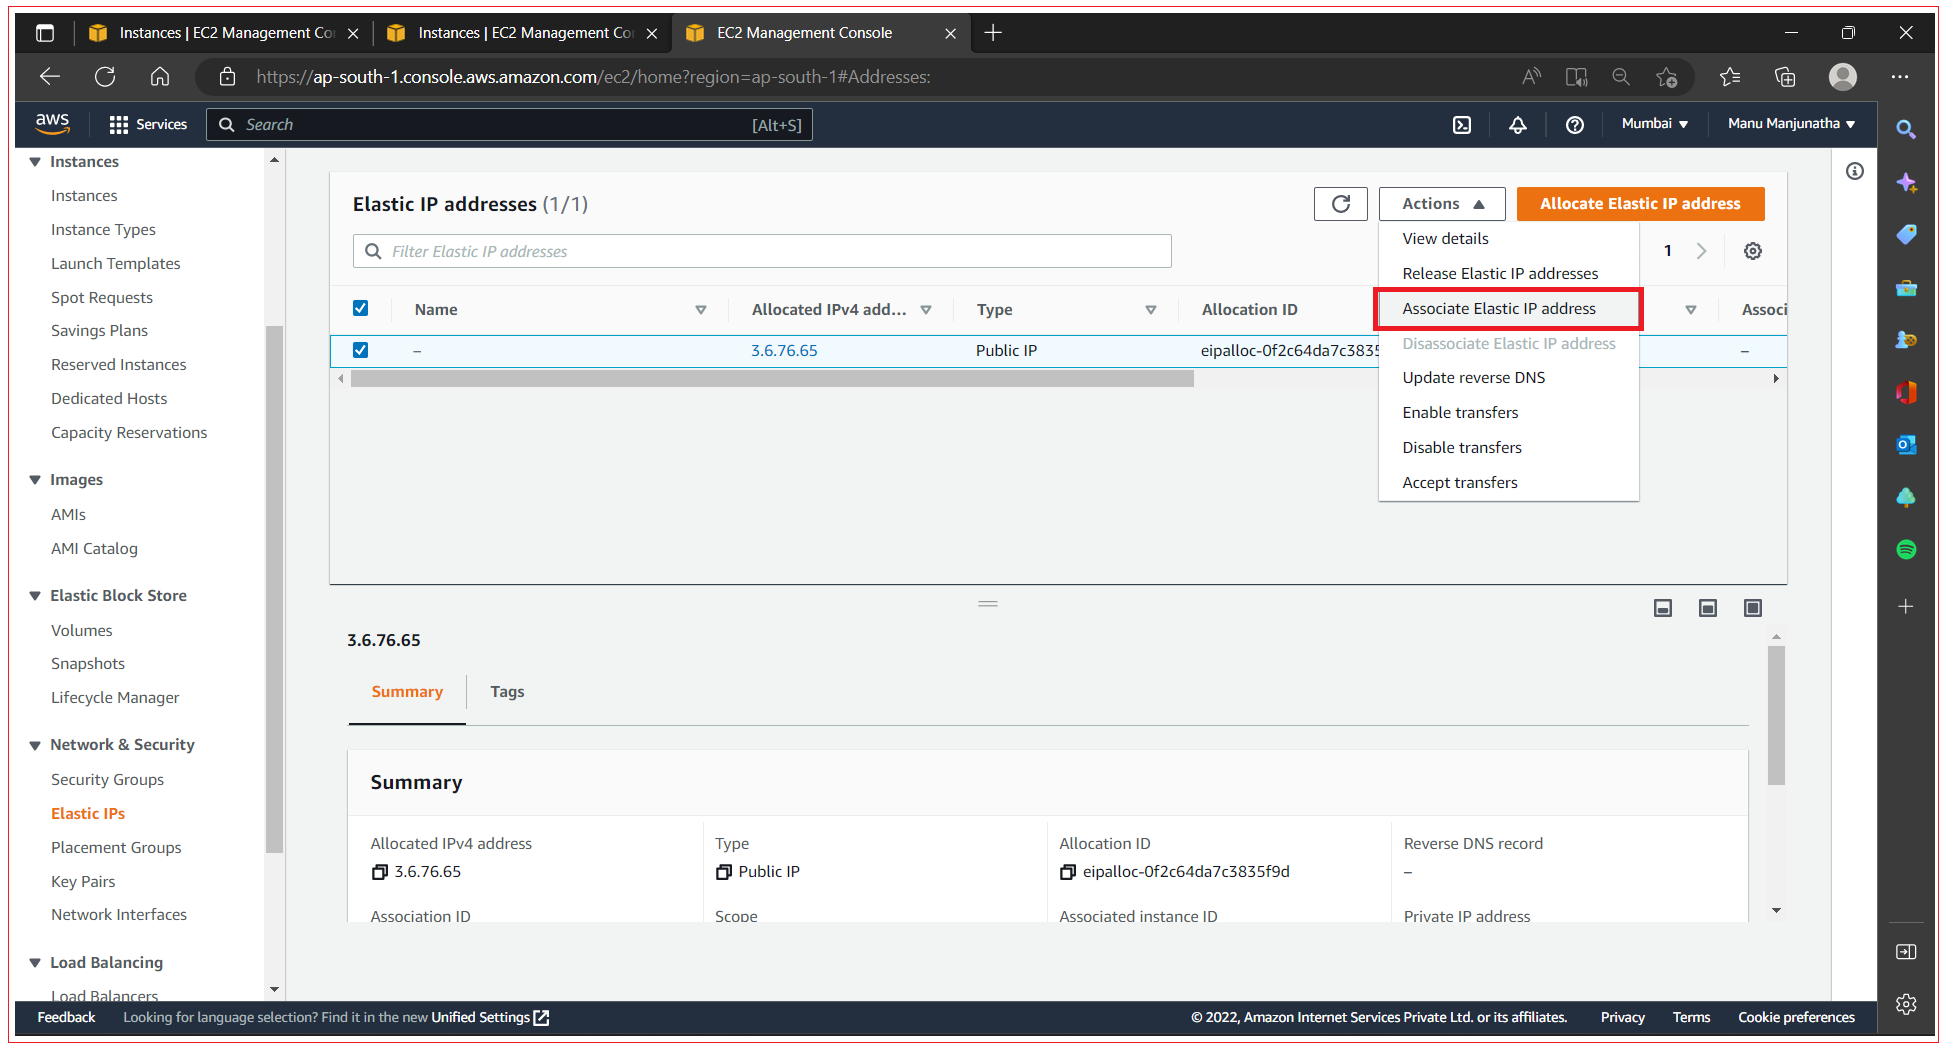
Task: Open Edge sidebar Spotify icon
Action: point(1906,549)
